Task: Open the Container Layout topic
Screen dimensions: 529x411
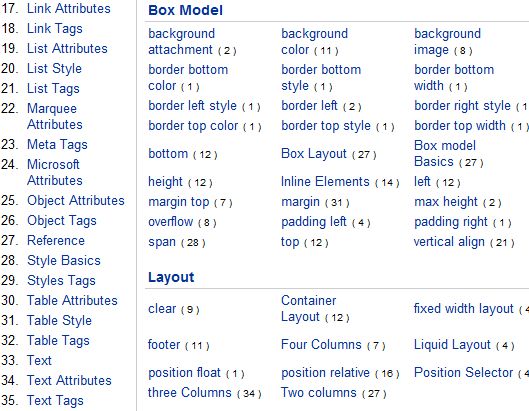Action: click(x=309, y=308)
